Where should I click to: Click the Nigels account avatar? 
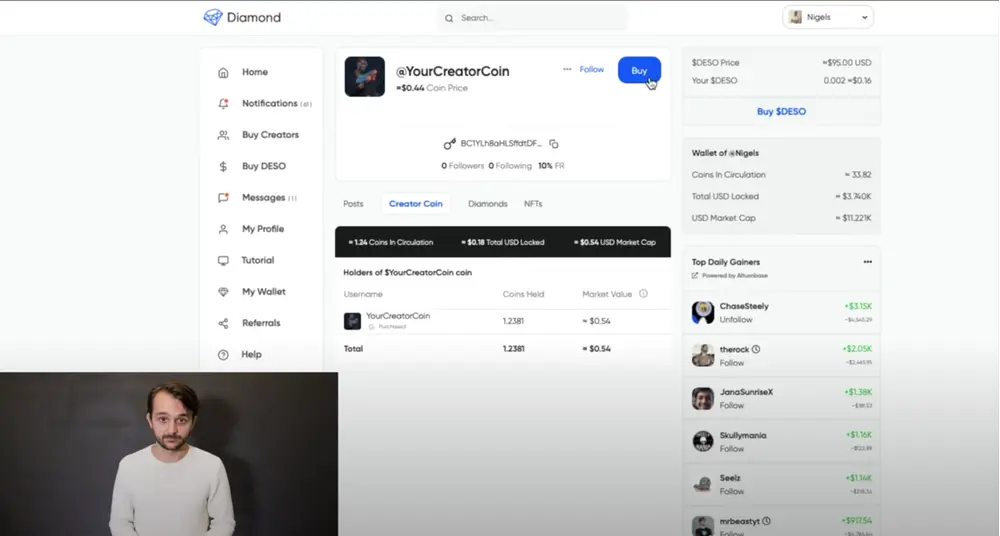click(795, 17)
